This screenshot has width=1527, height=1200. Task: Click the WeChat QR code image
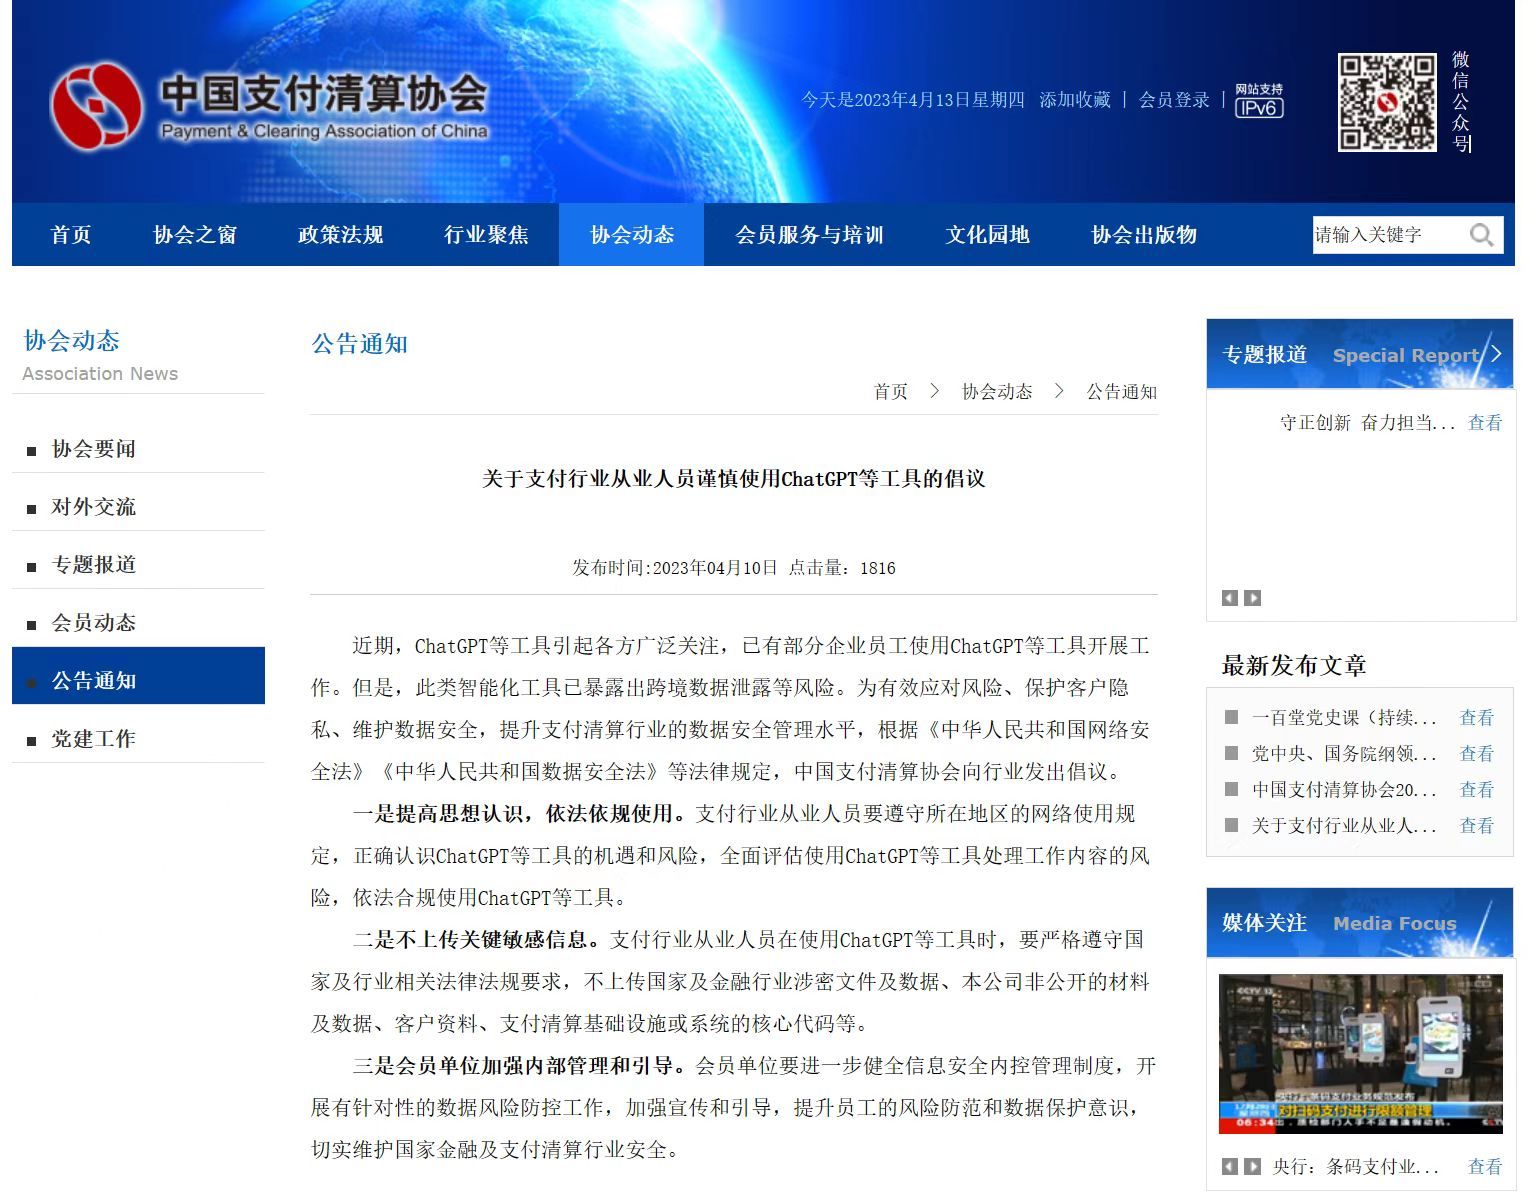pyautogui.click(x=1387, y=103)
